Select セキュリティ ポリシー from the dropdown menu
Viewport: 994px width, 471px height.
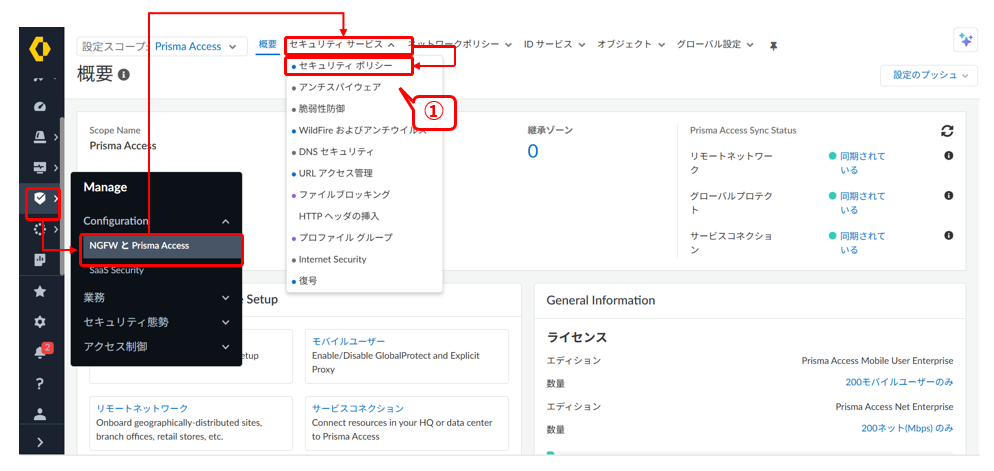[x=349, y=66]
